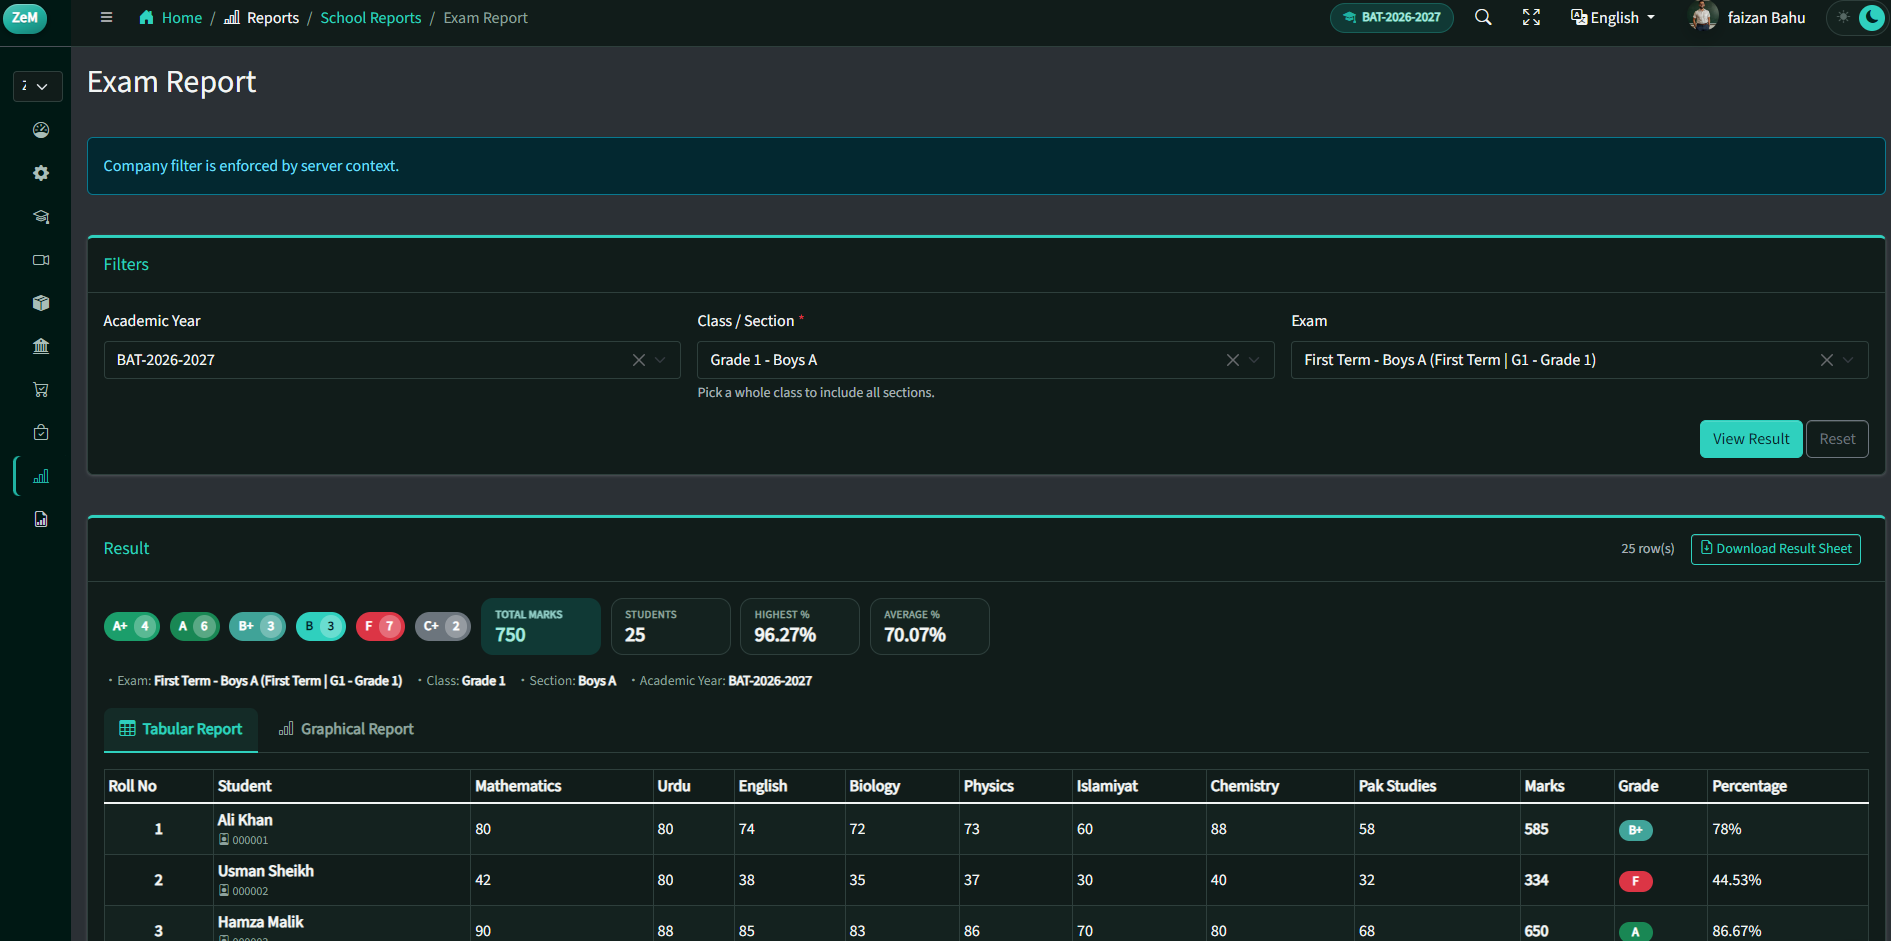Viewport: 1891px width, 941px height.
Task: Switch to Graphical Report tab
Action: (346, 729)
